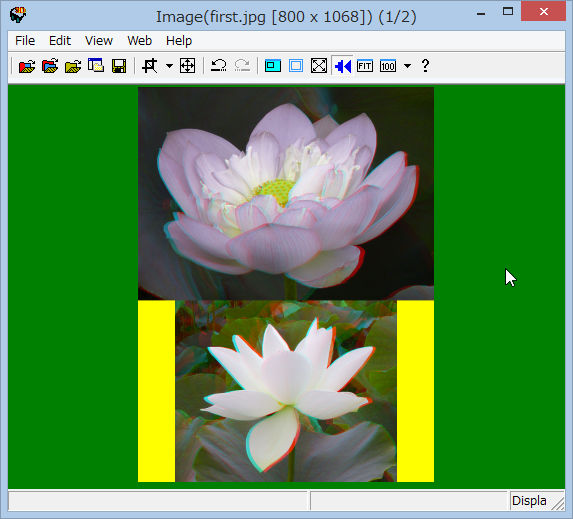
Task: Click the cyan windowed view icon
Action: coord(273,66)
